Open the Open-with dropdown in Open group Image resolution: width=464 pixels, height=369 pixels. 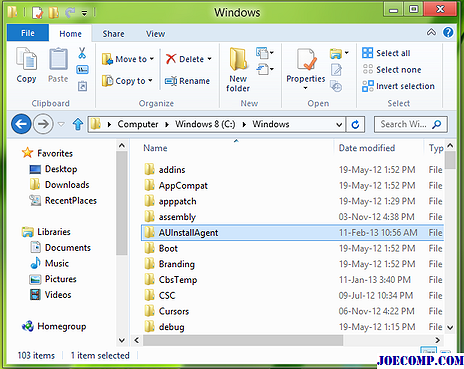click(347, 53)
